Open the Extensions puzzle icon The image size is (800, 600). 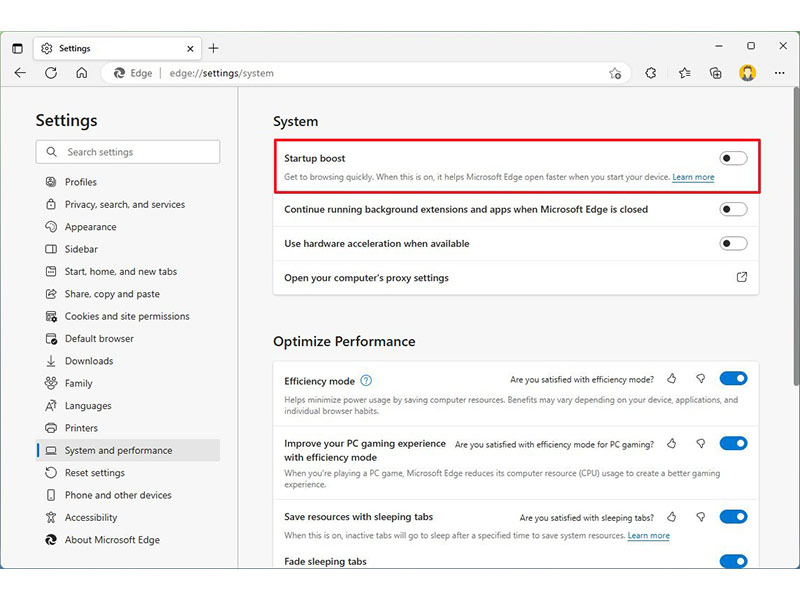tap(651, 73)
